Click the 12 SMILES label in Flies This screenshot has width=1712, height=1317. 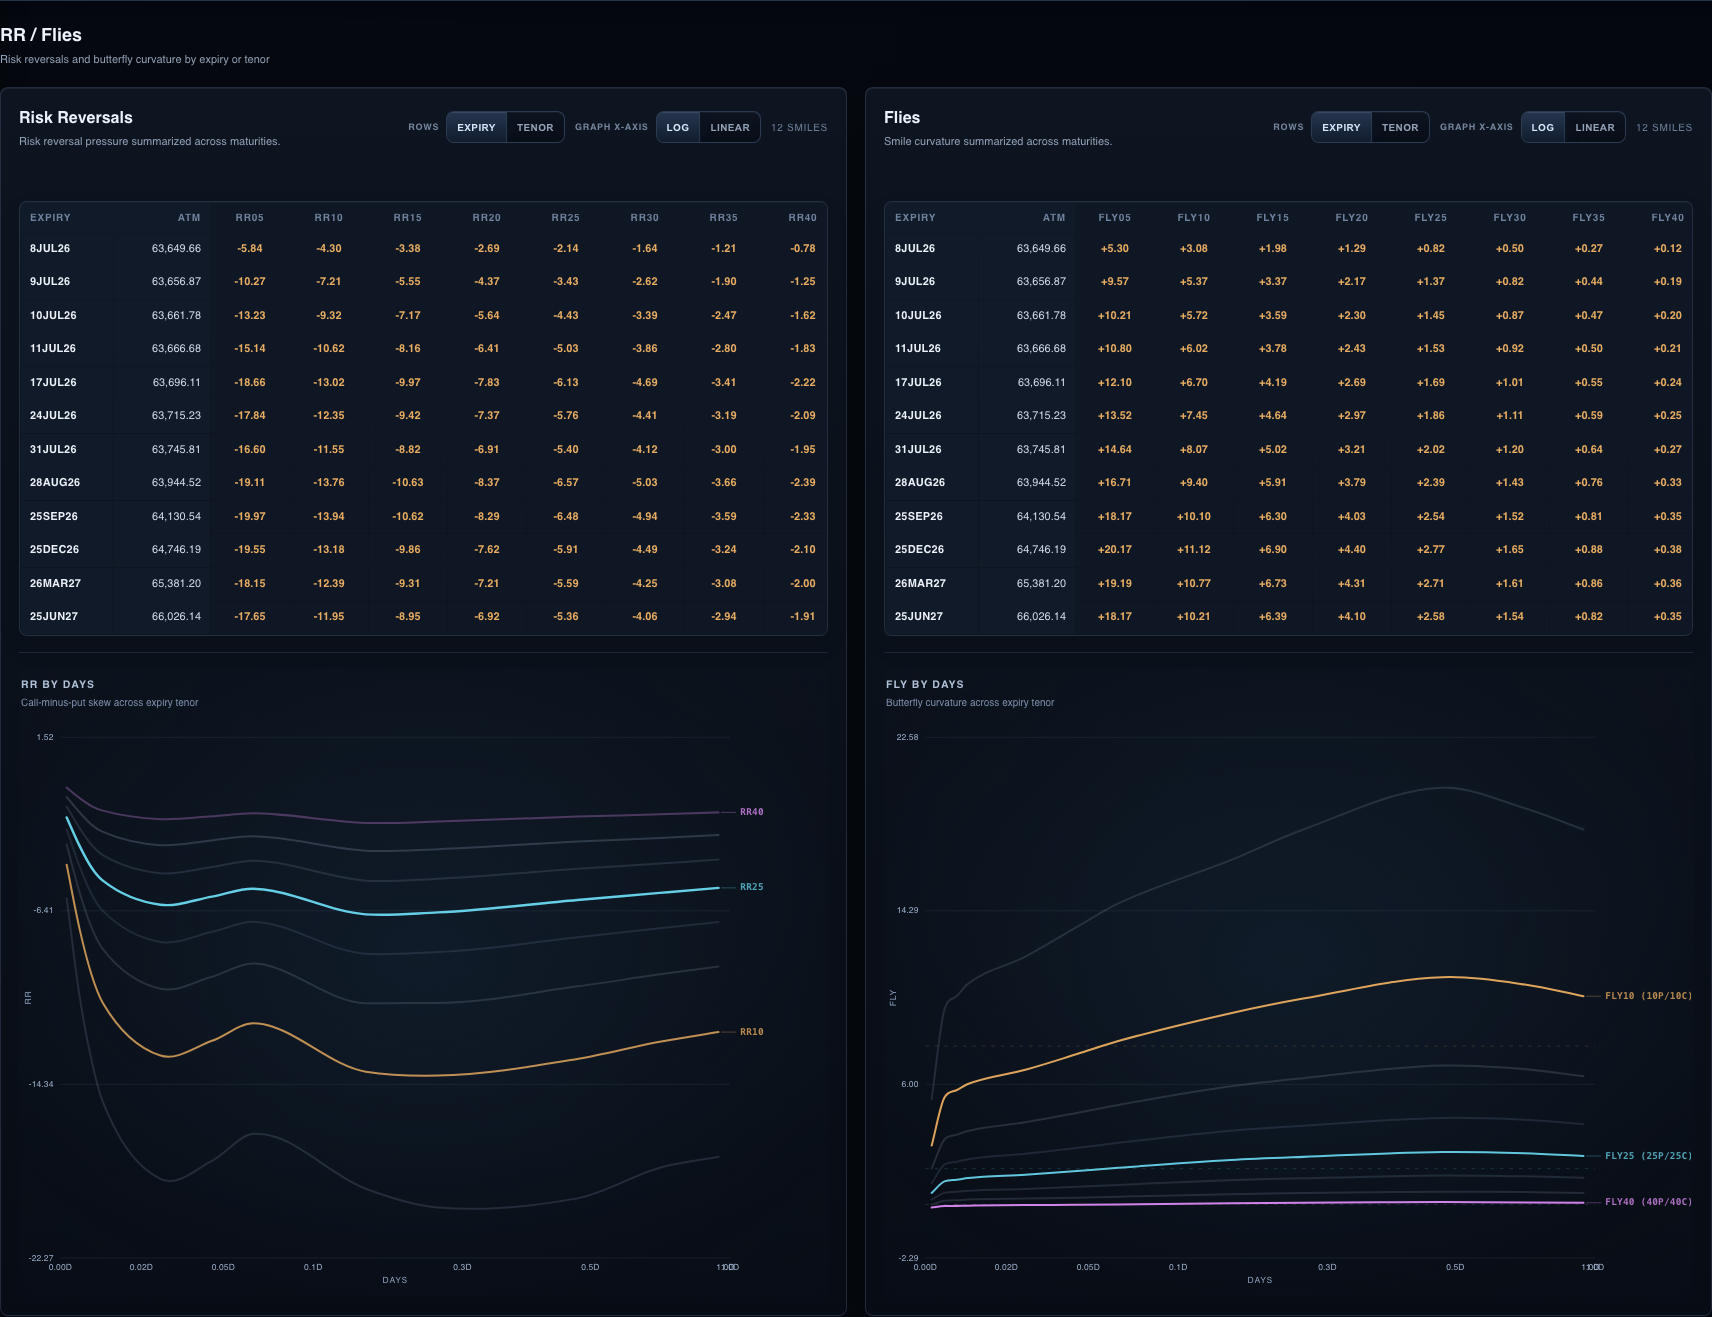point(1664,127)
